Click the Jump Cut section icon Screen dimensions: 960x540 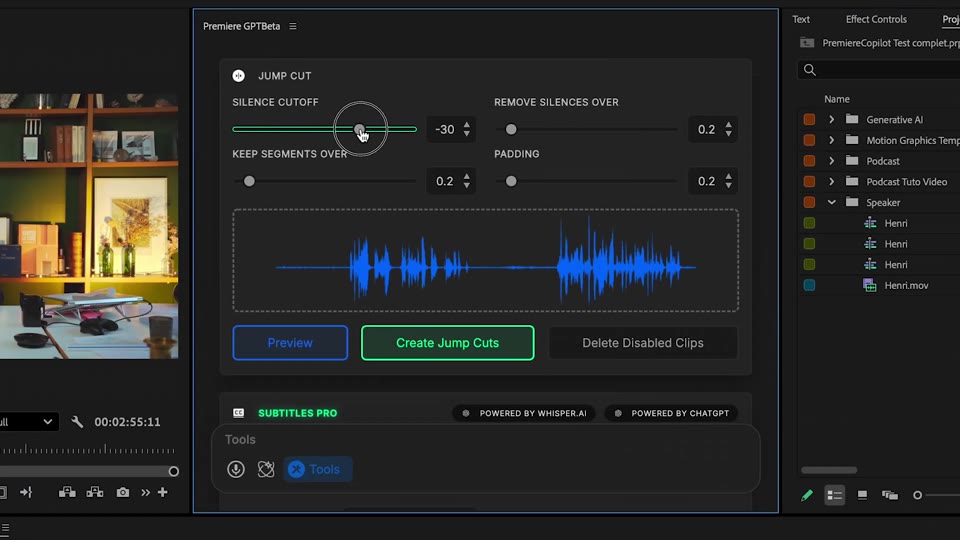click(238, 75)
